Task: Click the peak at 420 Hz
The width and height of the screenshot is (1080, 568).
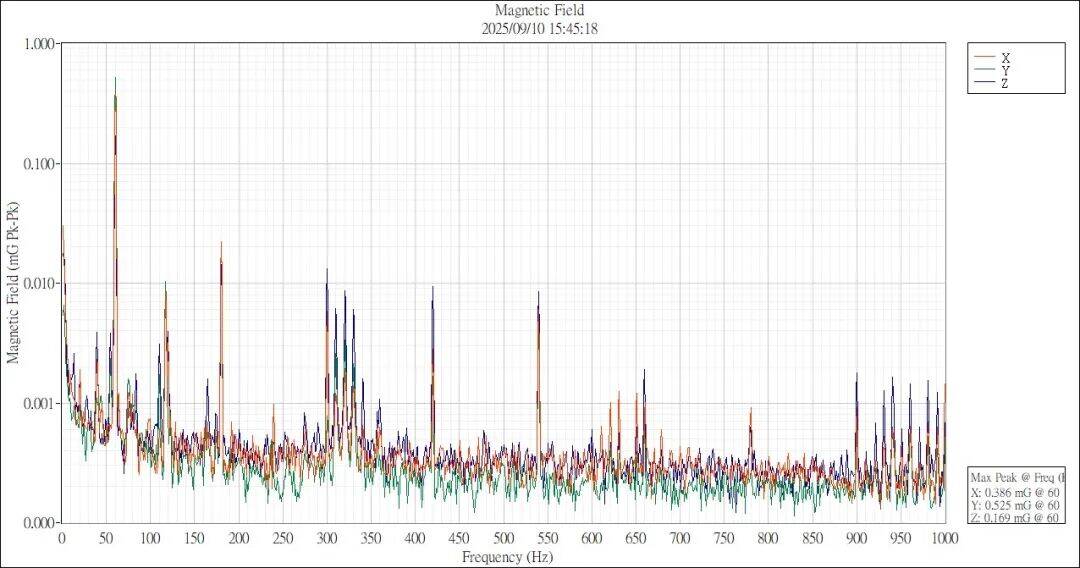Action: click(x=433, y=289)
